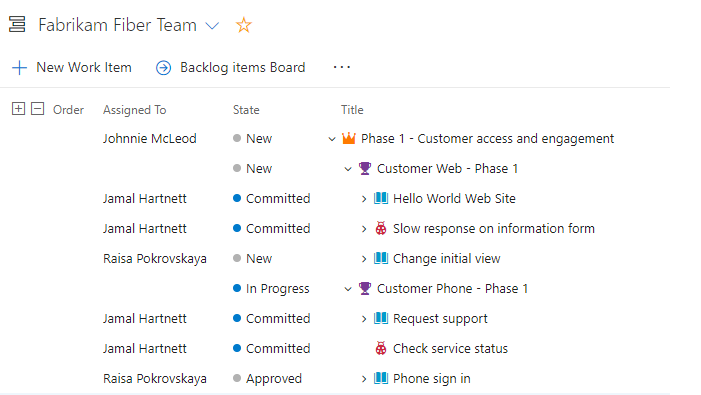Open the Check service status item
The image size is (701, 395).
[451, 349]
